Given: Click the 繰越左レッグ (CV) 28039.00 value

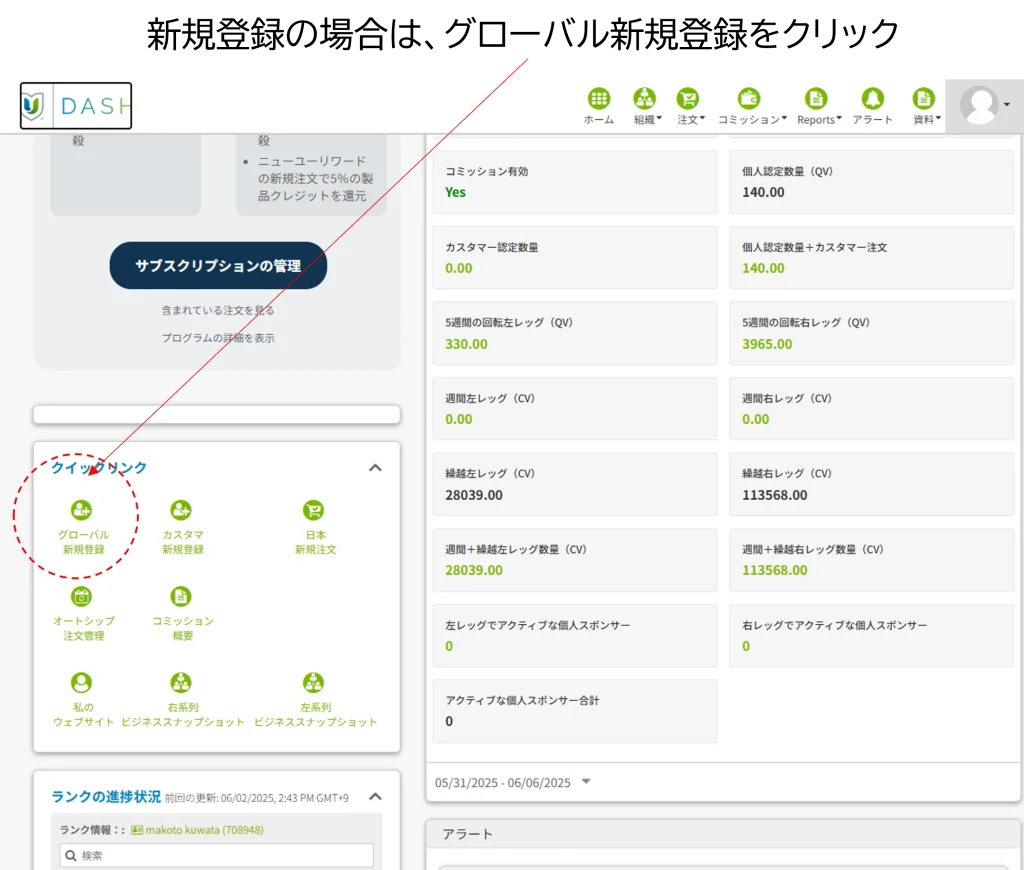Looking at the screenshot, I should tap(474, 495).
